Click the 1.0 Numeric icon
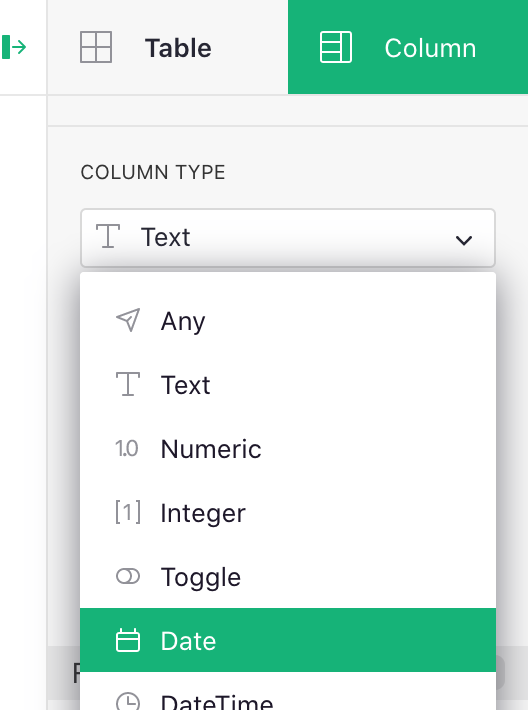 127,449
